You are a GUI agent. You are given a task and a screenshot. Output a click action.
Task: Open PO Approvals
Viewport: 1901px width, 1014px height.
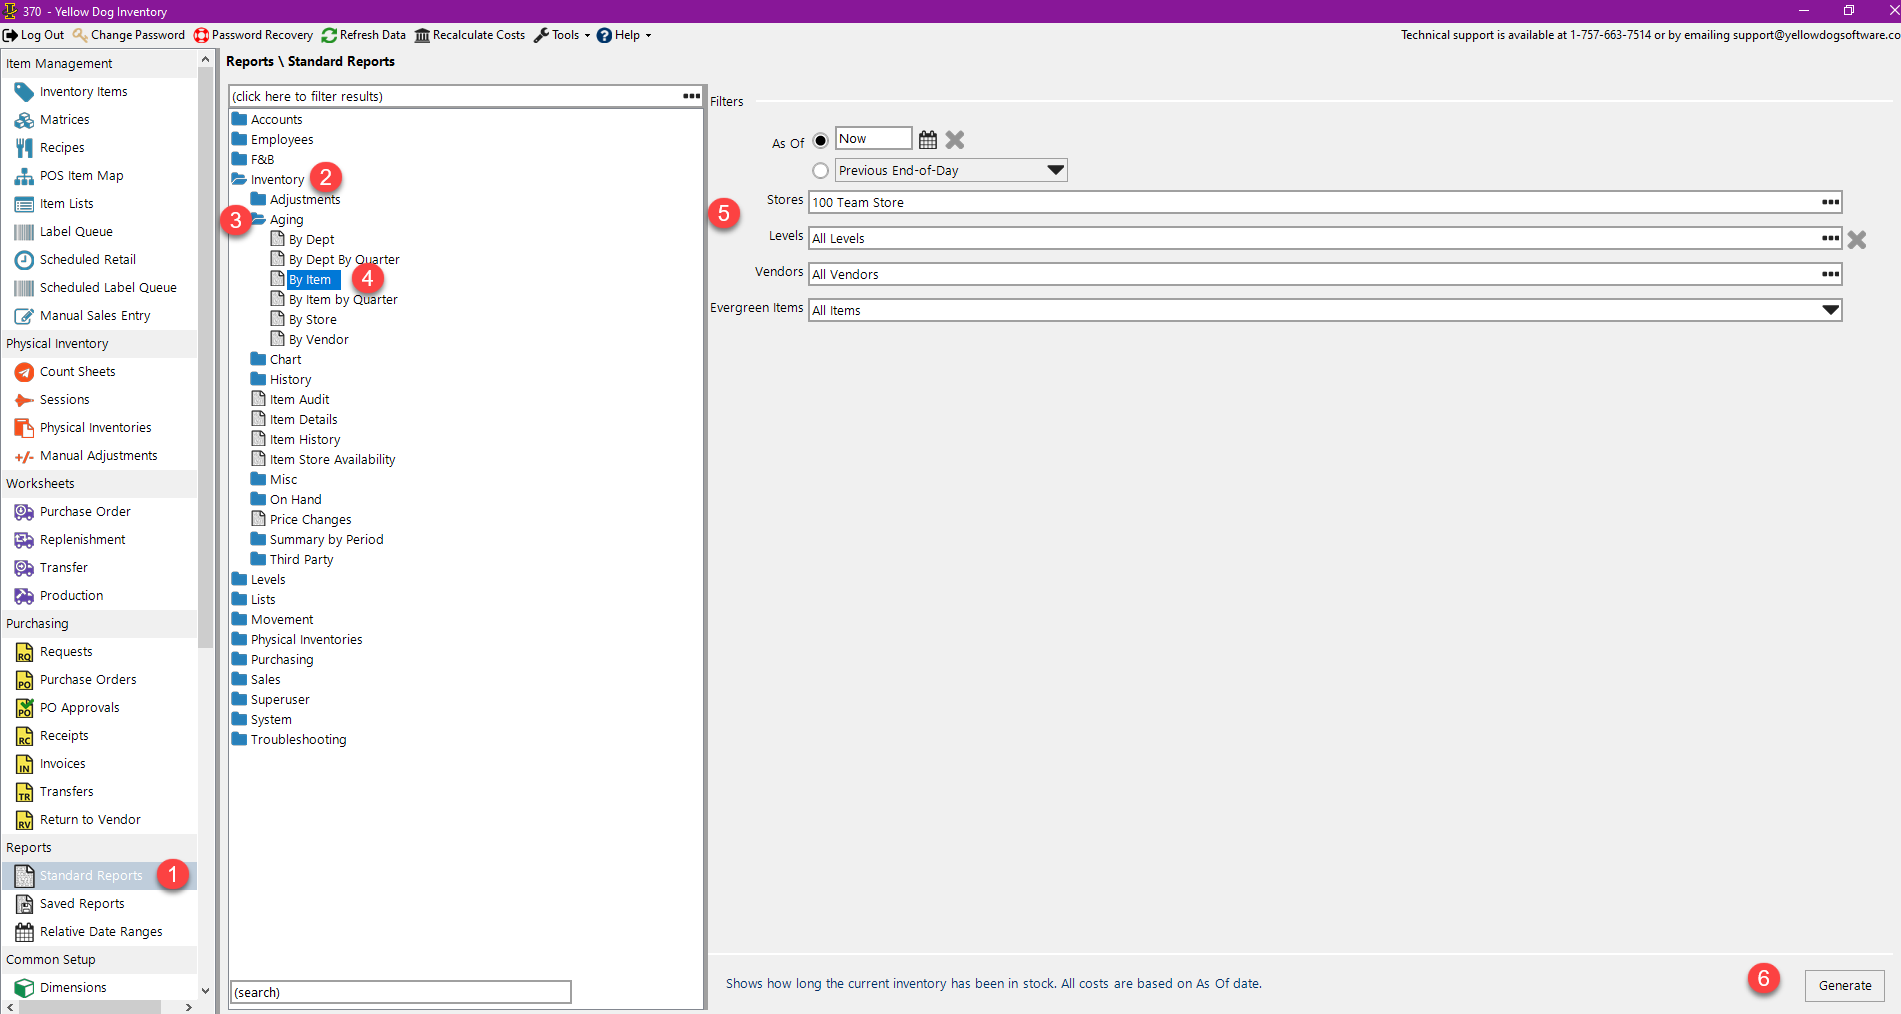pos(79,708)
